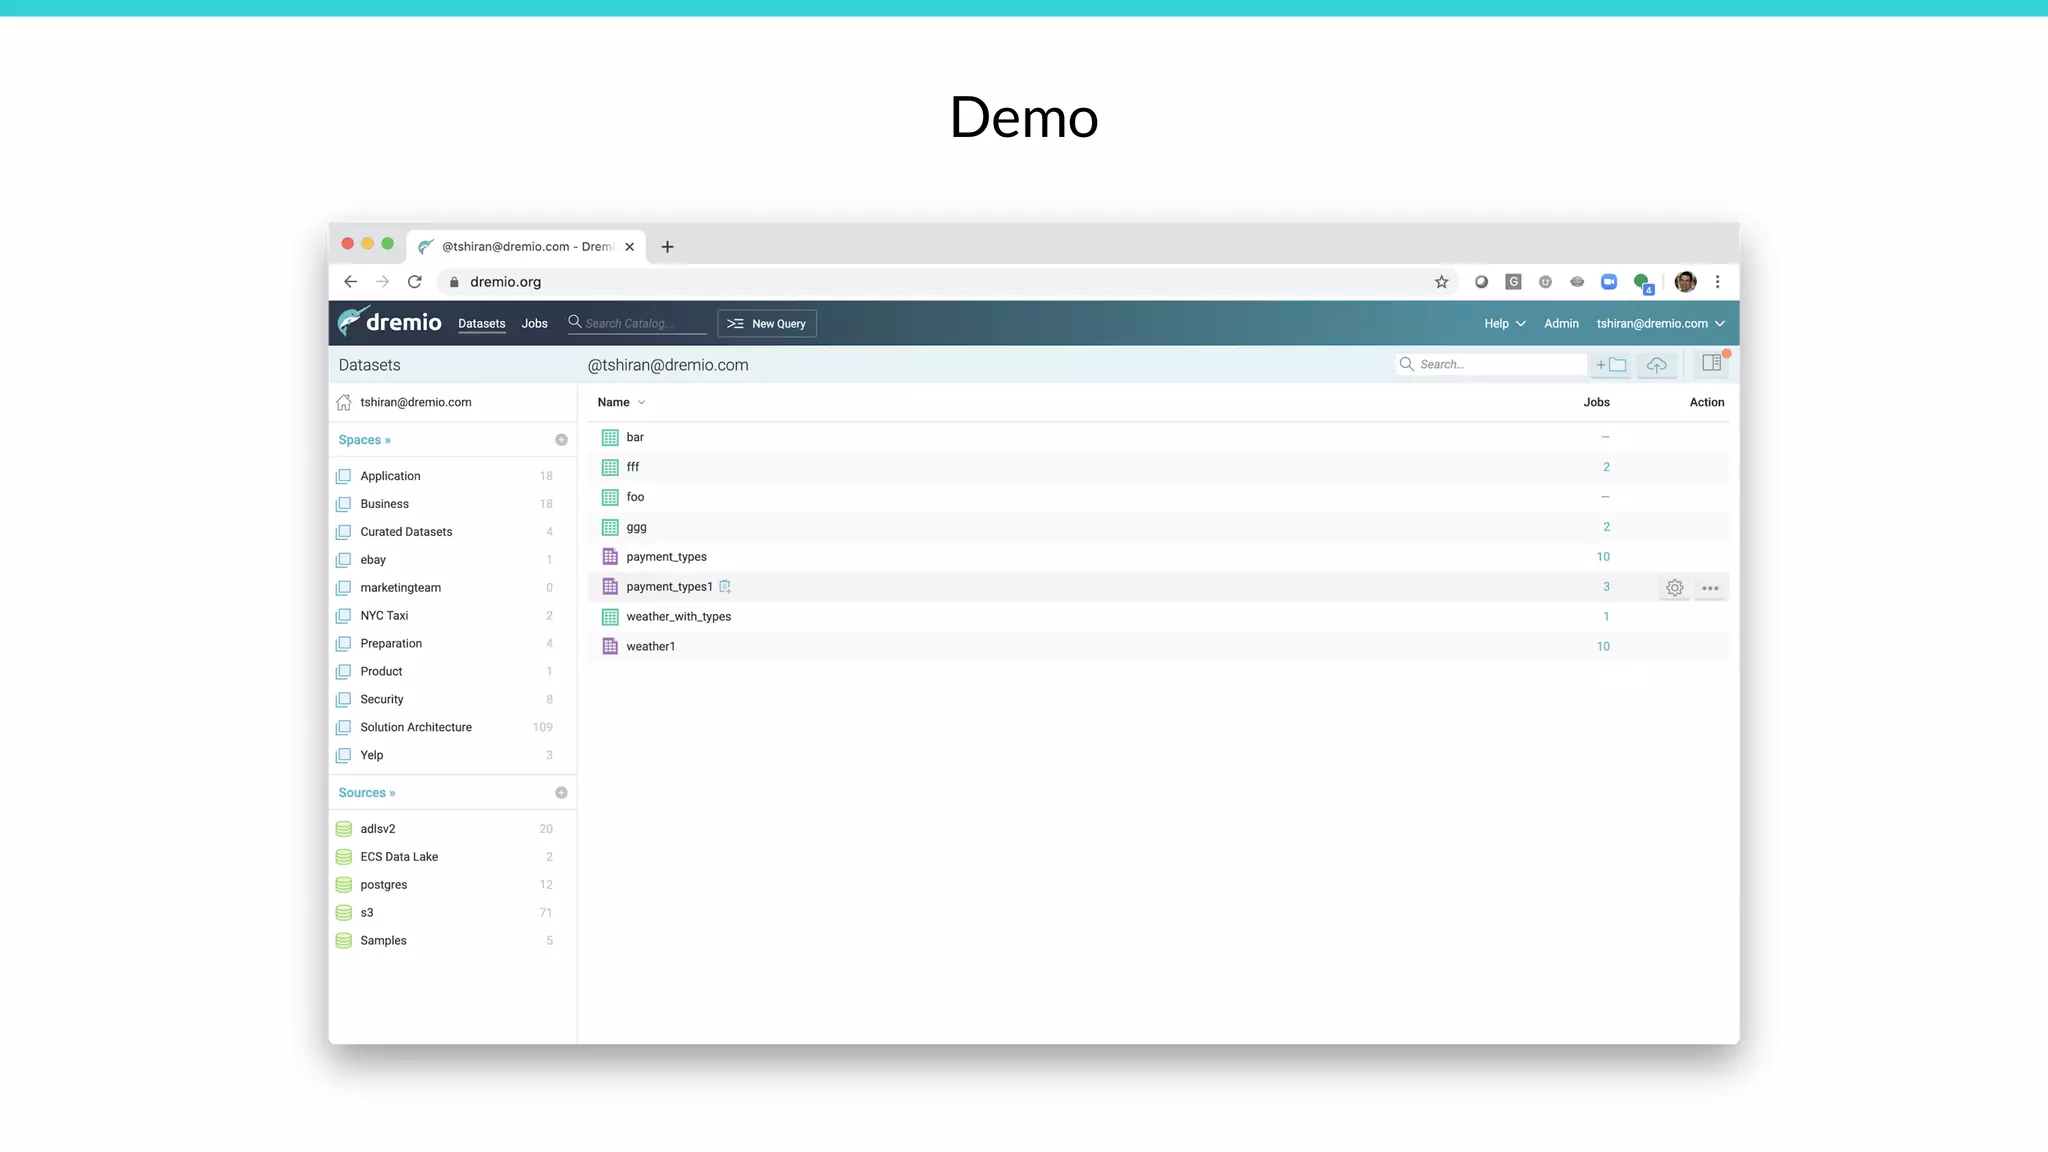The height and width of the screenshot is (1152, 2048).
Task: Open the Security space
Action: coord(382,700)
